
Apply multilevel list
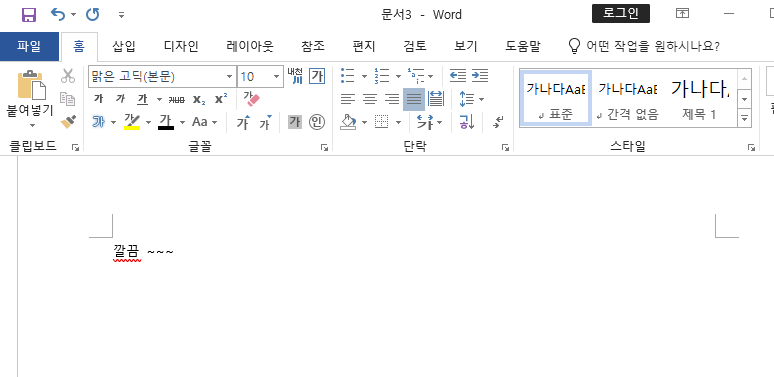pos(416,76)
